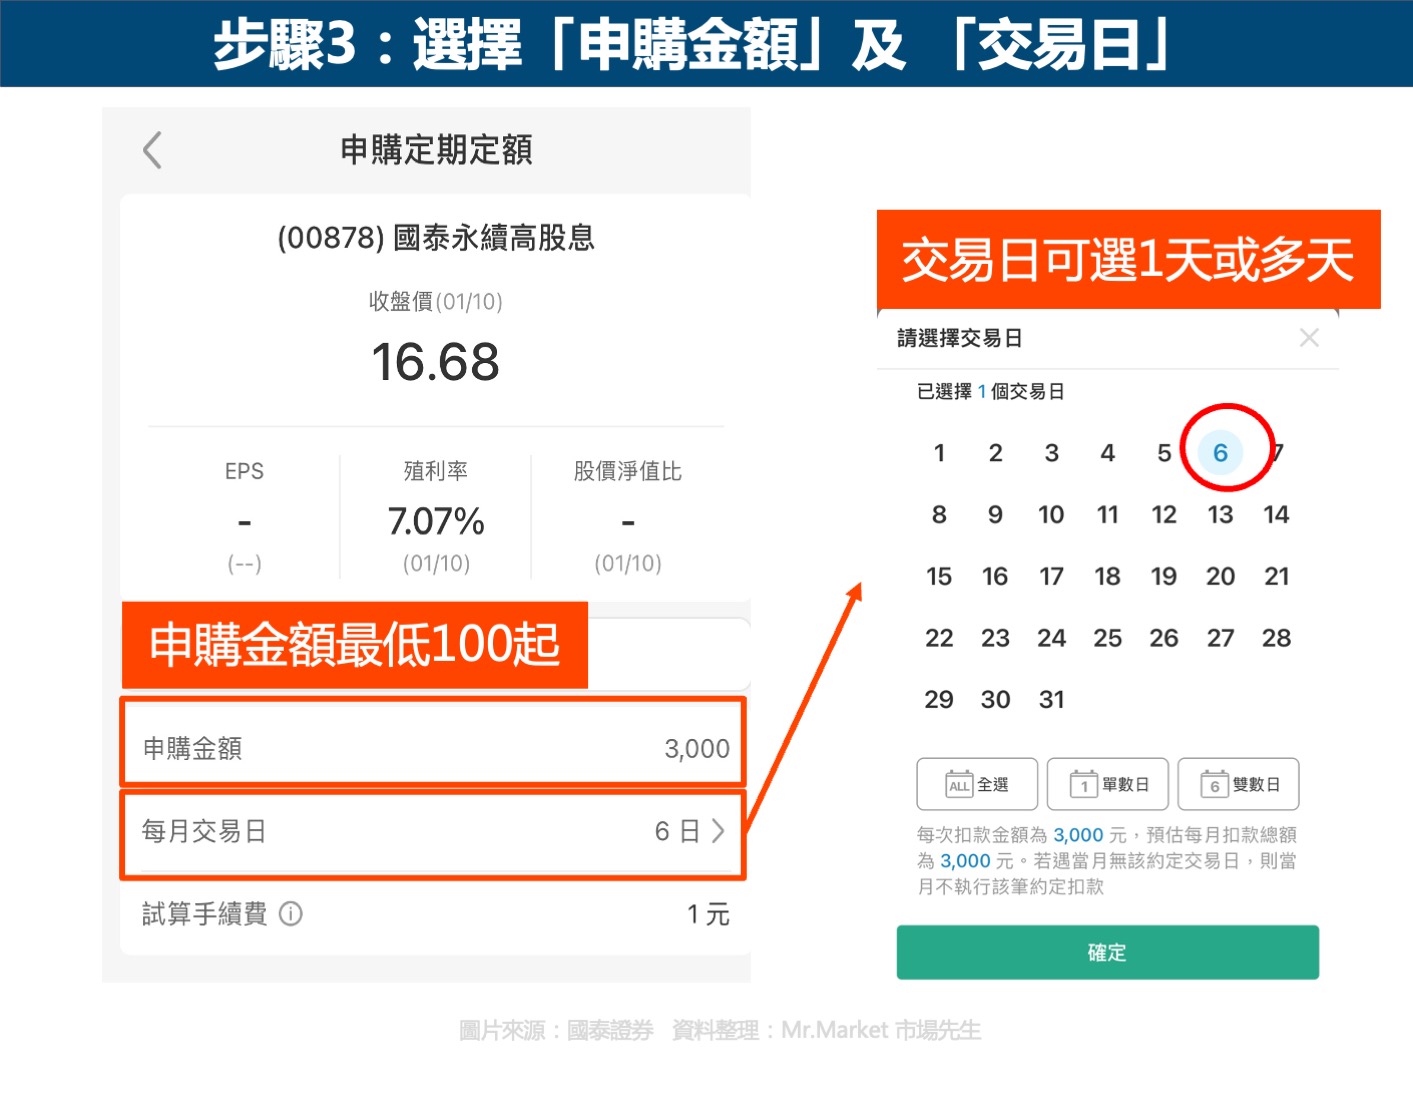Viewport: 1413px width, 1113px height.
Task: Select day 17 in the calendar
Action: tap(1051, 577)
